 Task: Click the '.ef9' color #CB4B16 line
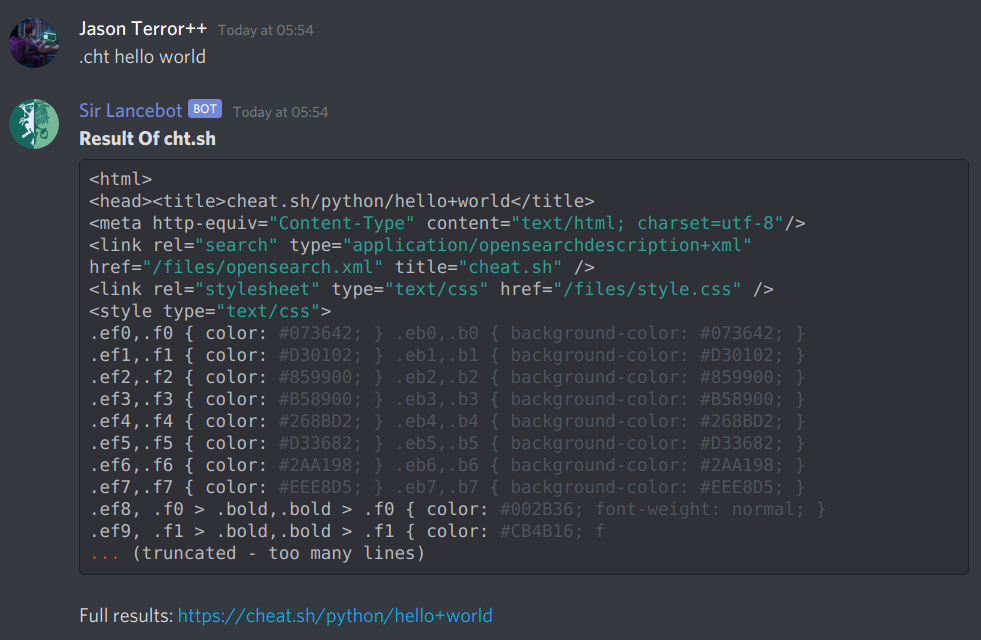coord(347,531)
